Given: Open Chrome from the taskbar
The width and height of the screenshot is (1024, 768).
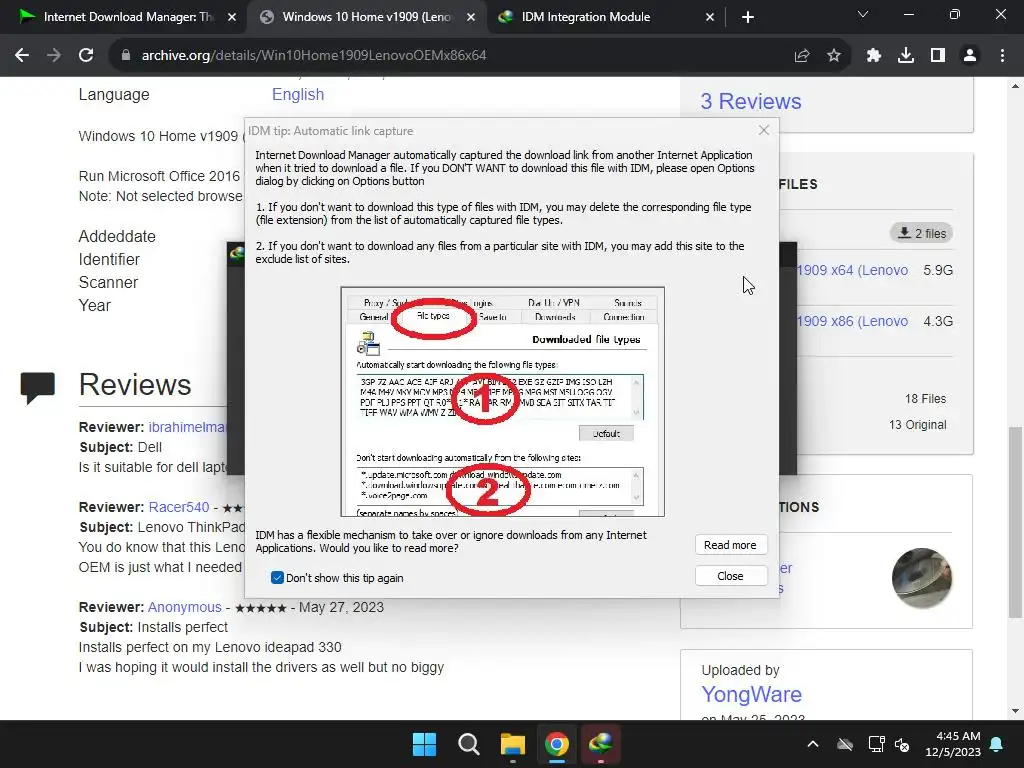Looking at the screenshot, I should tap(556, 744).
